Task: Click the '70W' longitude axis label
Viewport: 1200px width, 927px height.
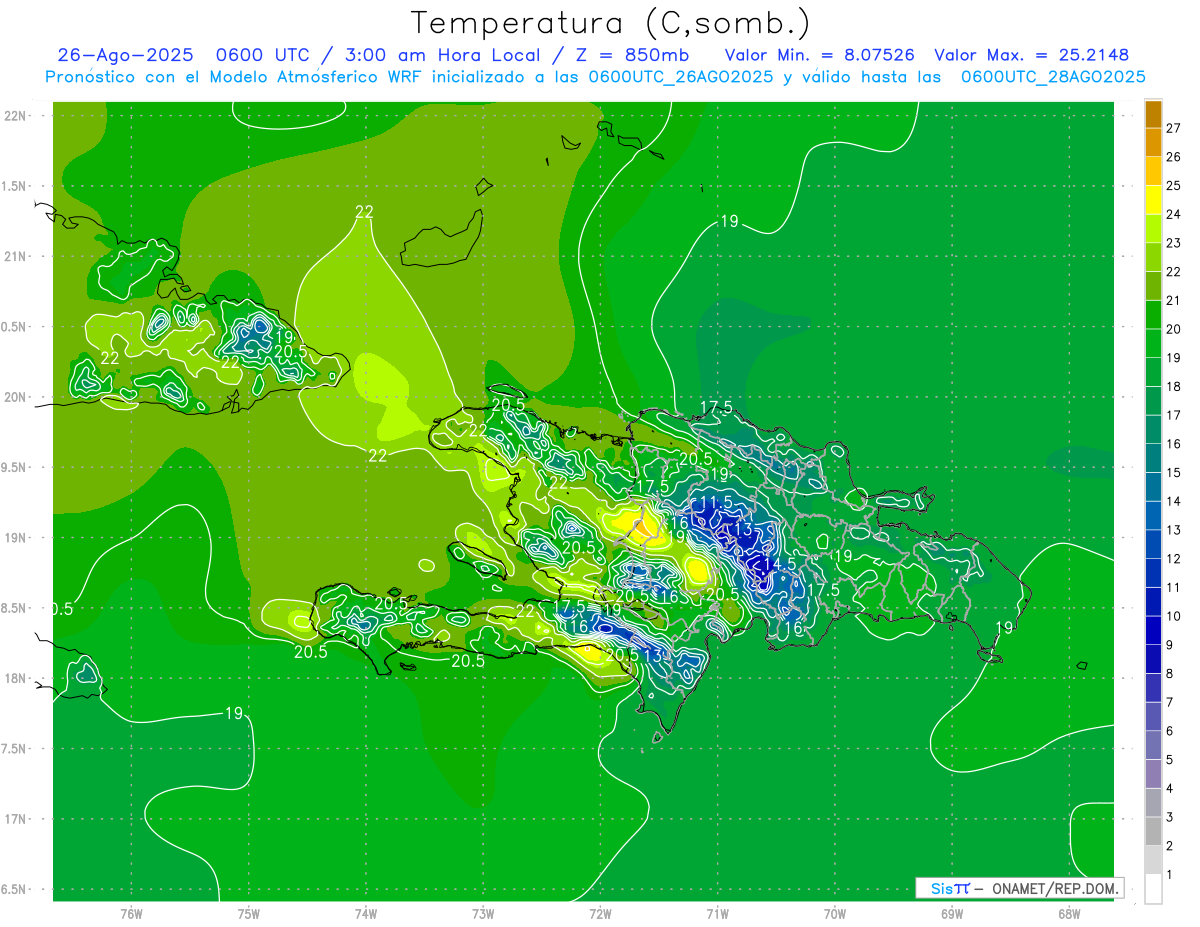Action: point(835,913)
